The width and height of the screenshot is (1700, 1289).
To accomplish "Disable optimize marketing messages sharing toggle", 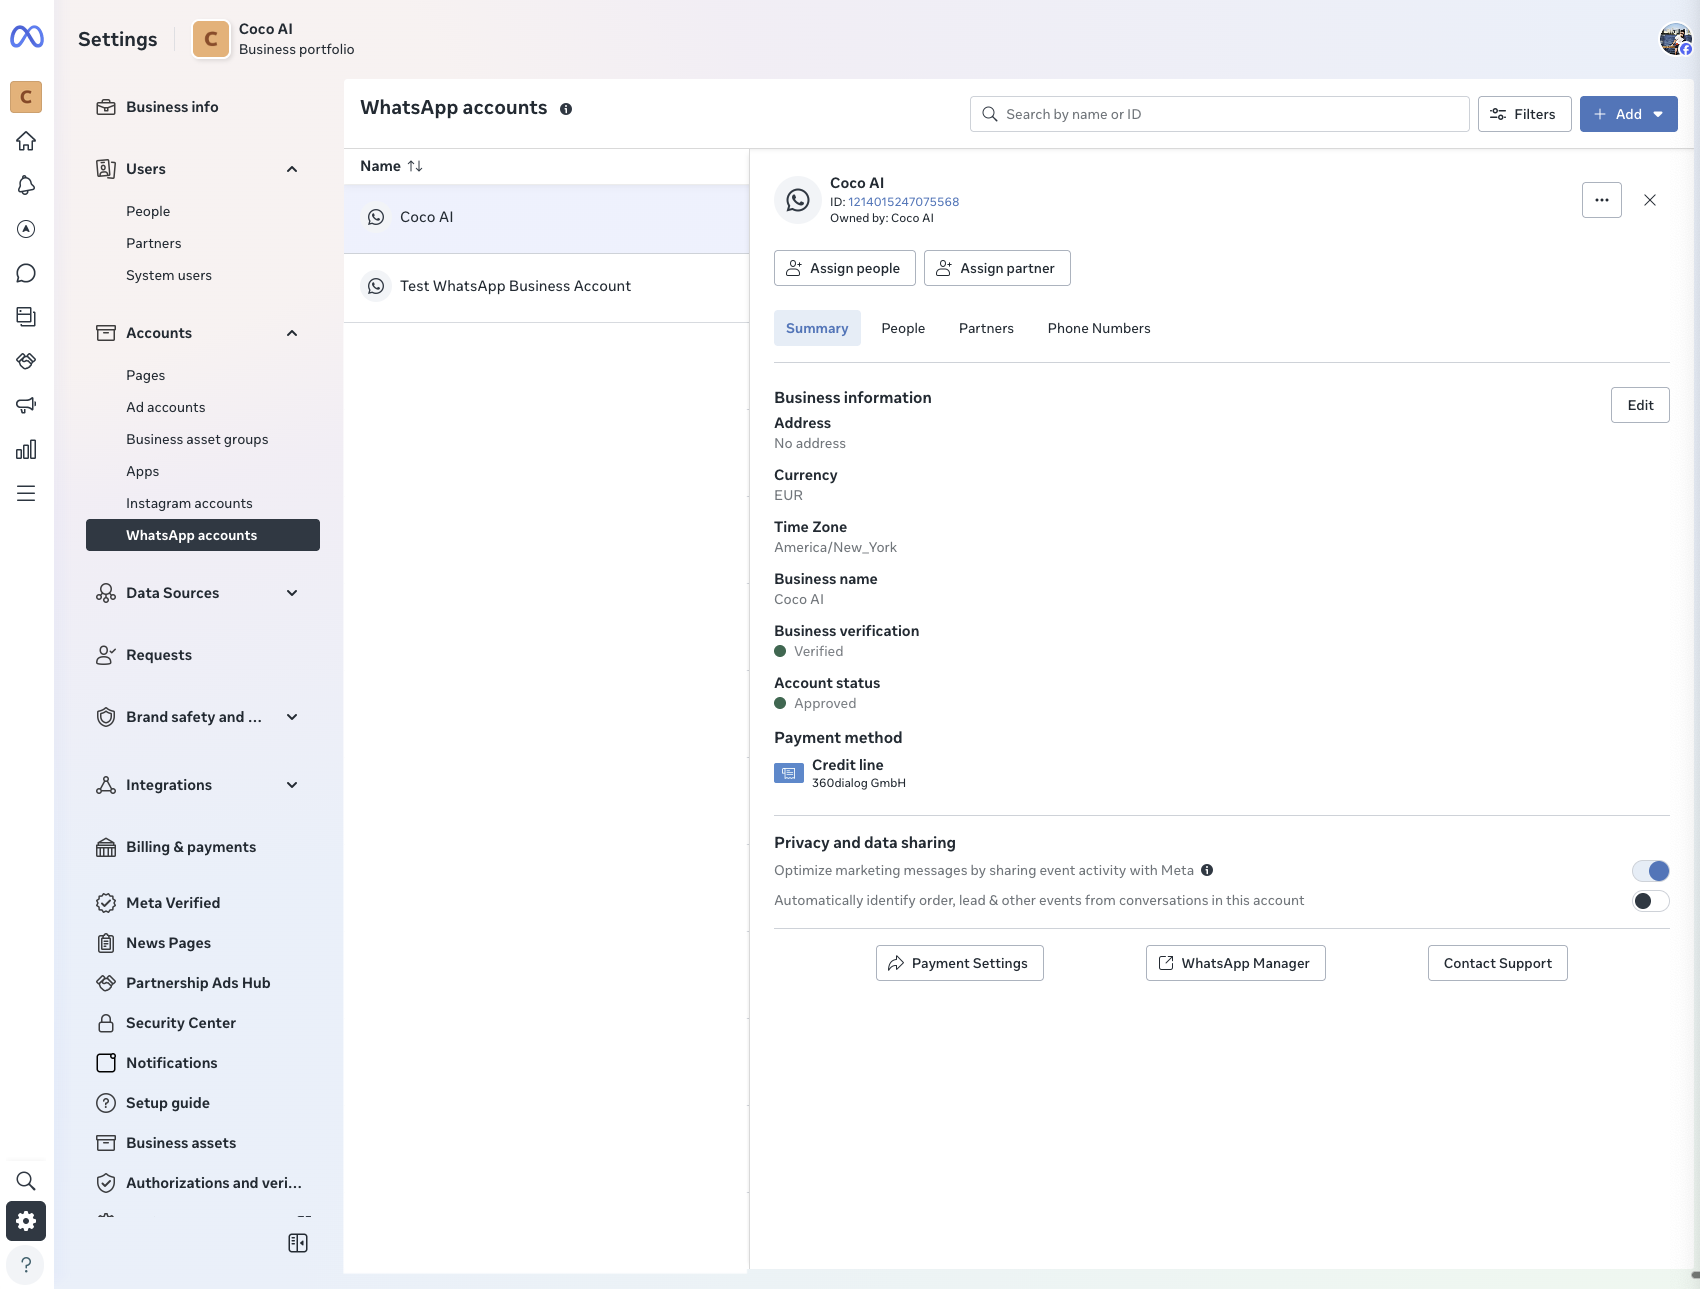I will point(1650,871).
